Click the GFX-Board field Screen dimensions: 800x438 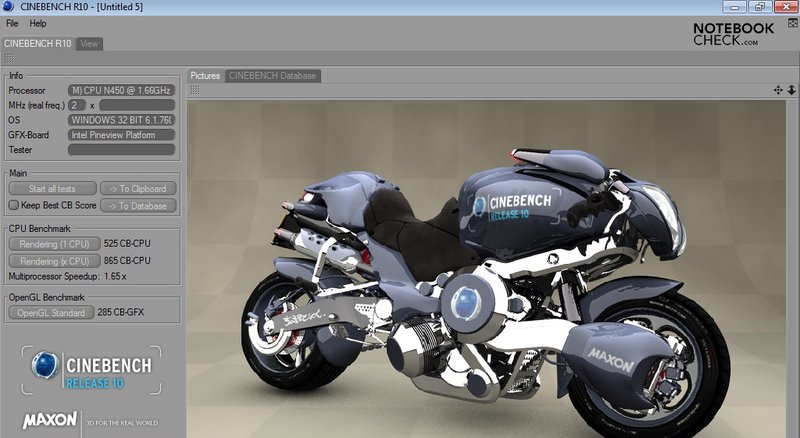(121, 135)
